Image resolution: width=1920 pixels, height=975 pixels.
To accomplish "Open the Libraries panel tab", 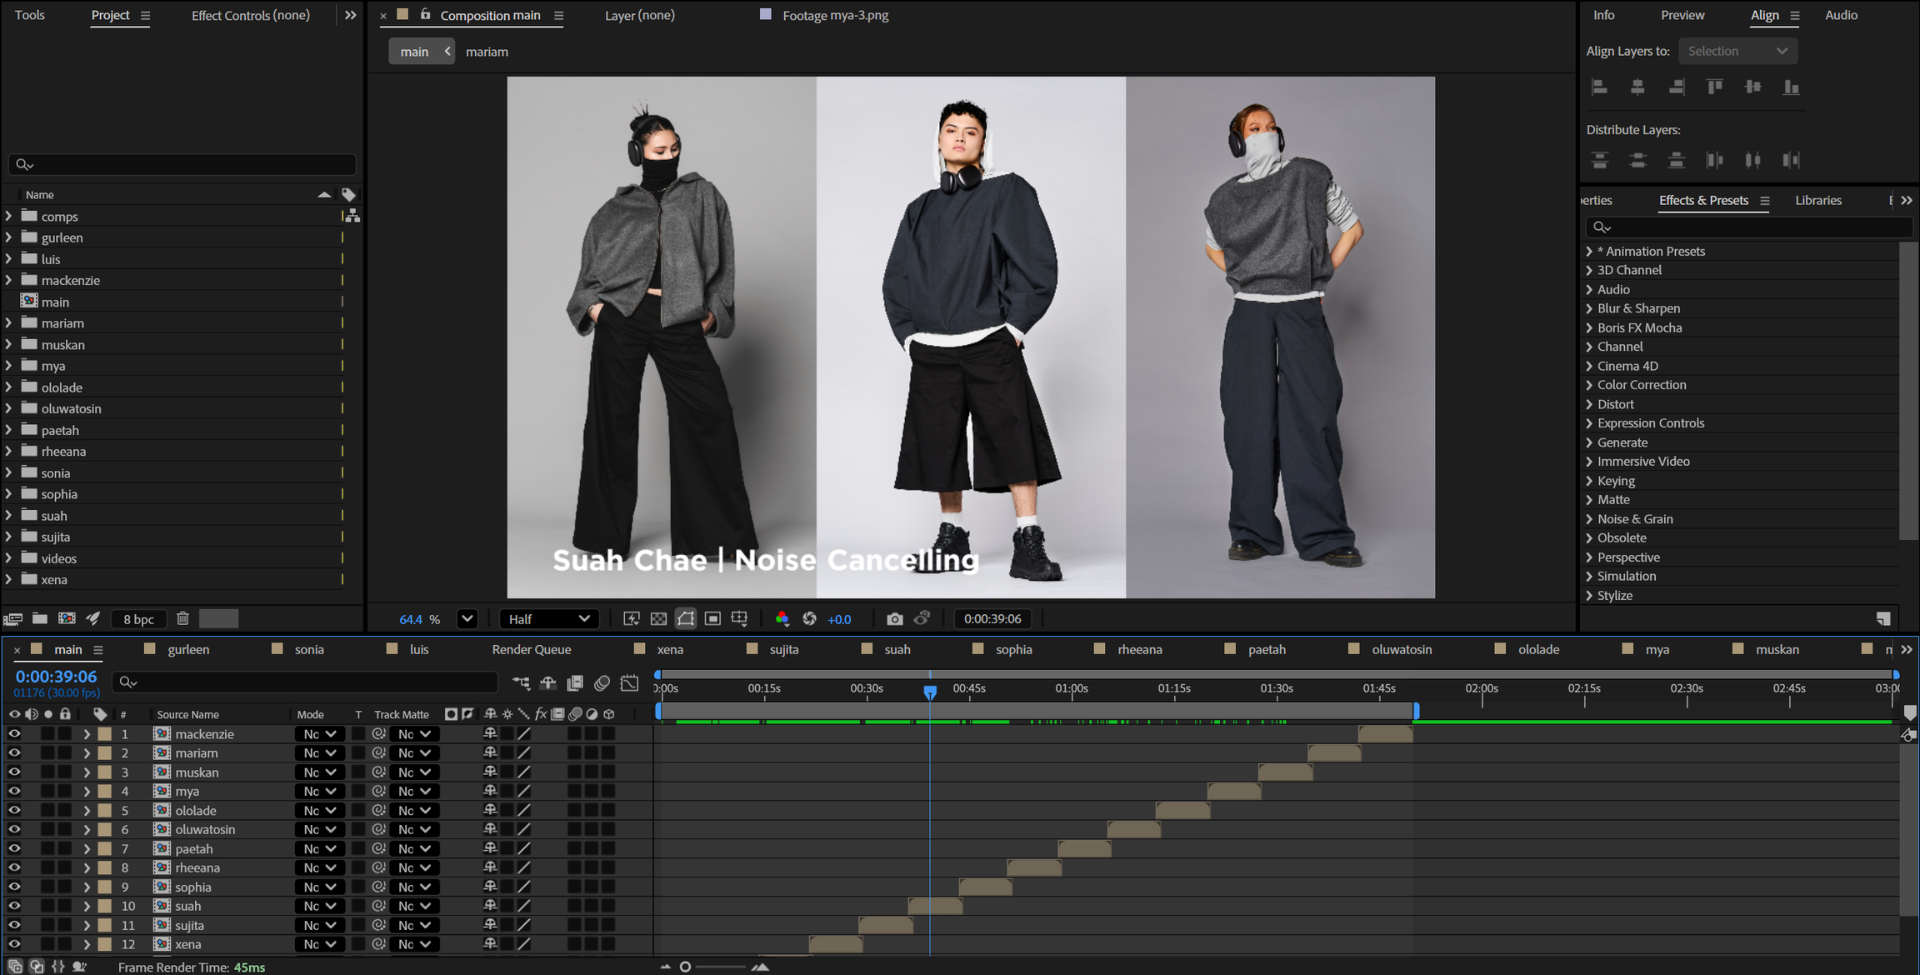I will 1818,200.
